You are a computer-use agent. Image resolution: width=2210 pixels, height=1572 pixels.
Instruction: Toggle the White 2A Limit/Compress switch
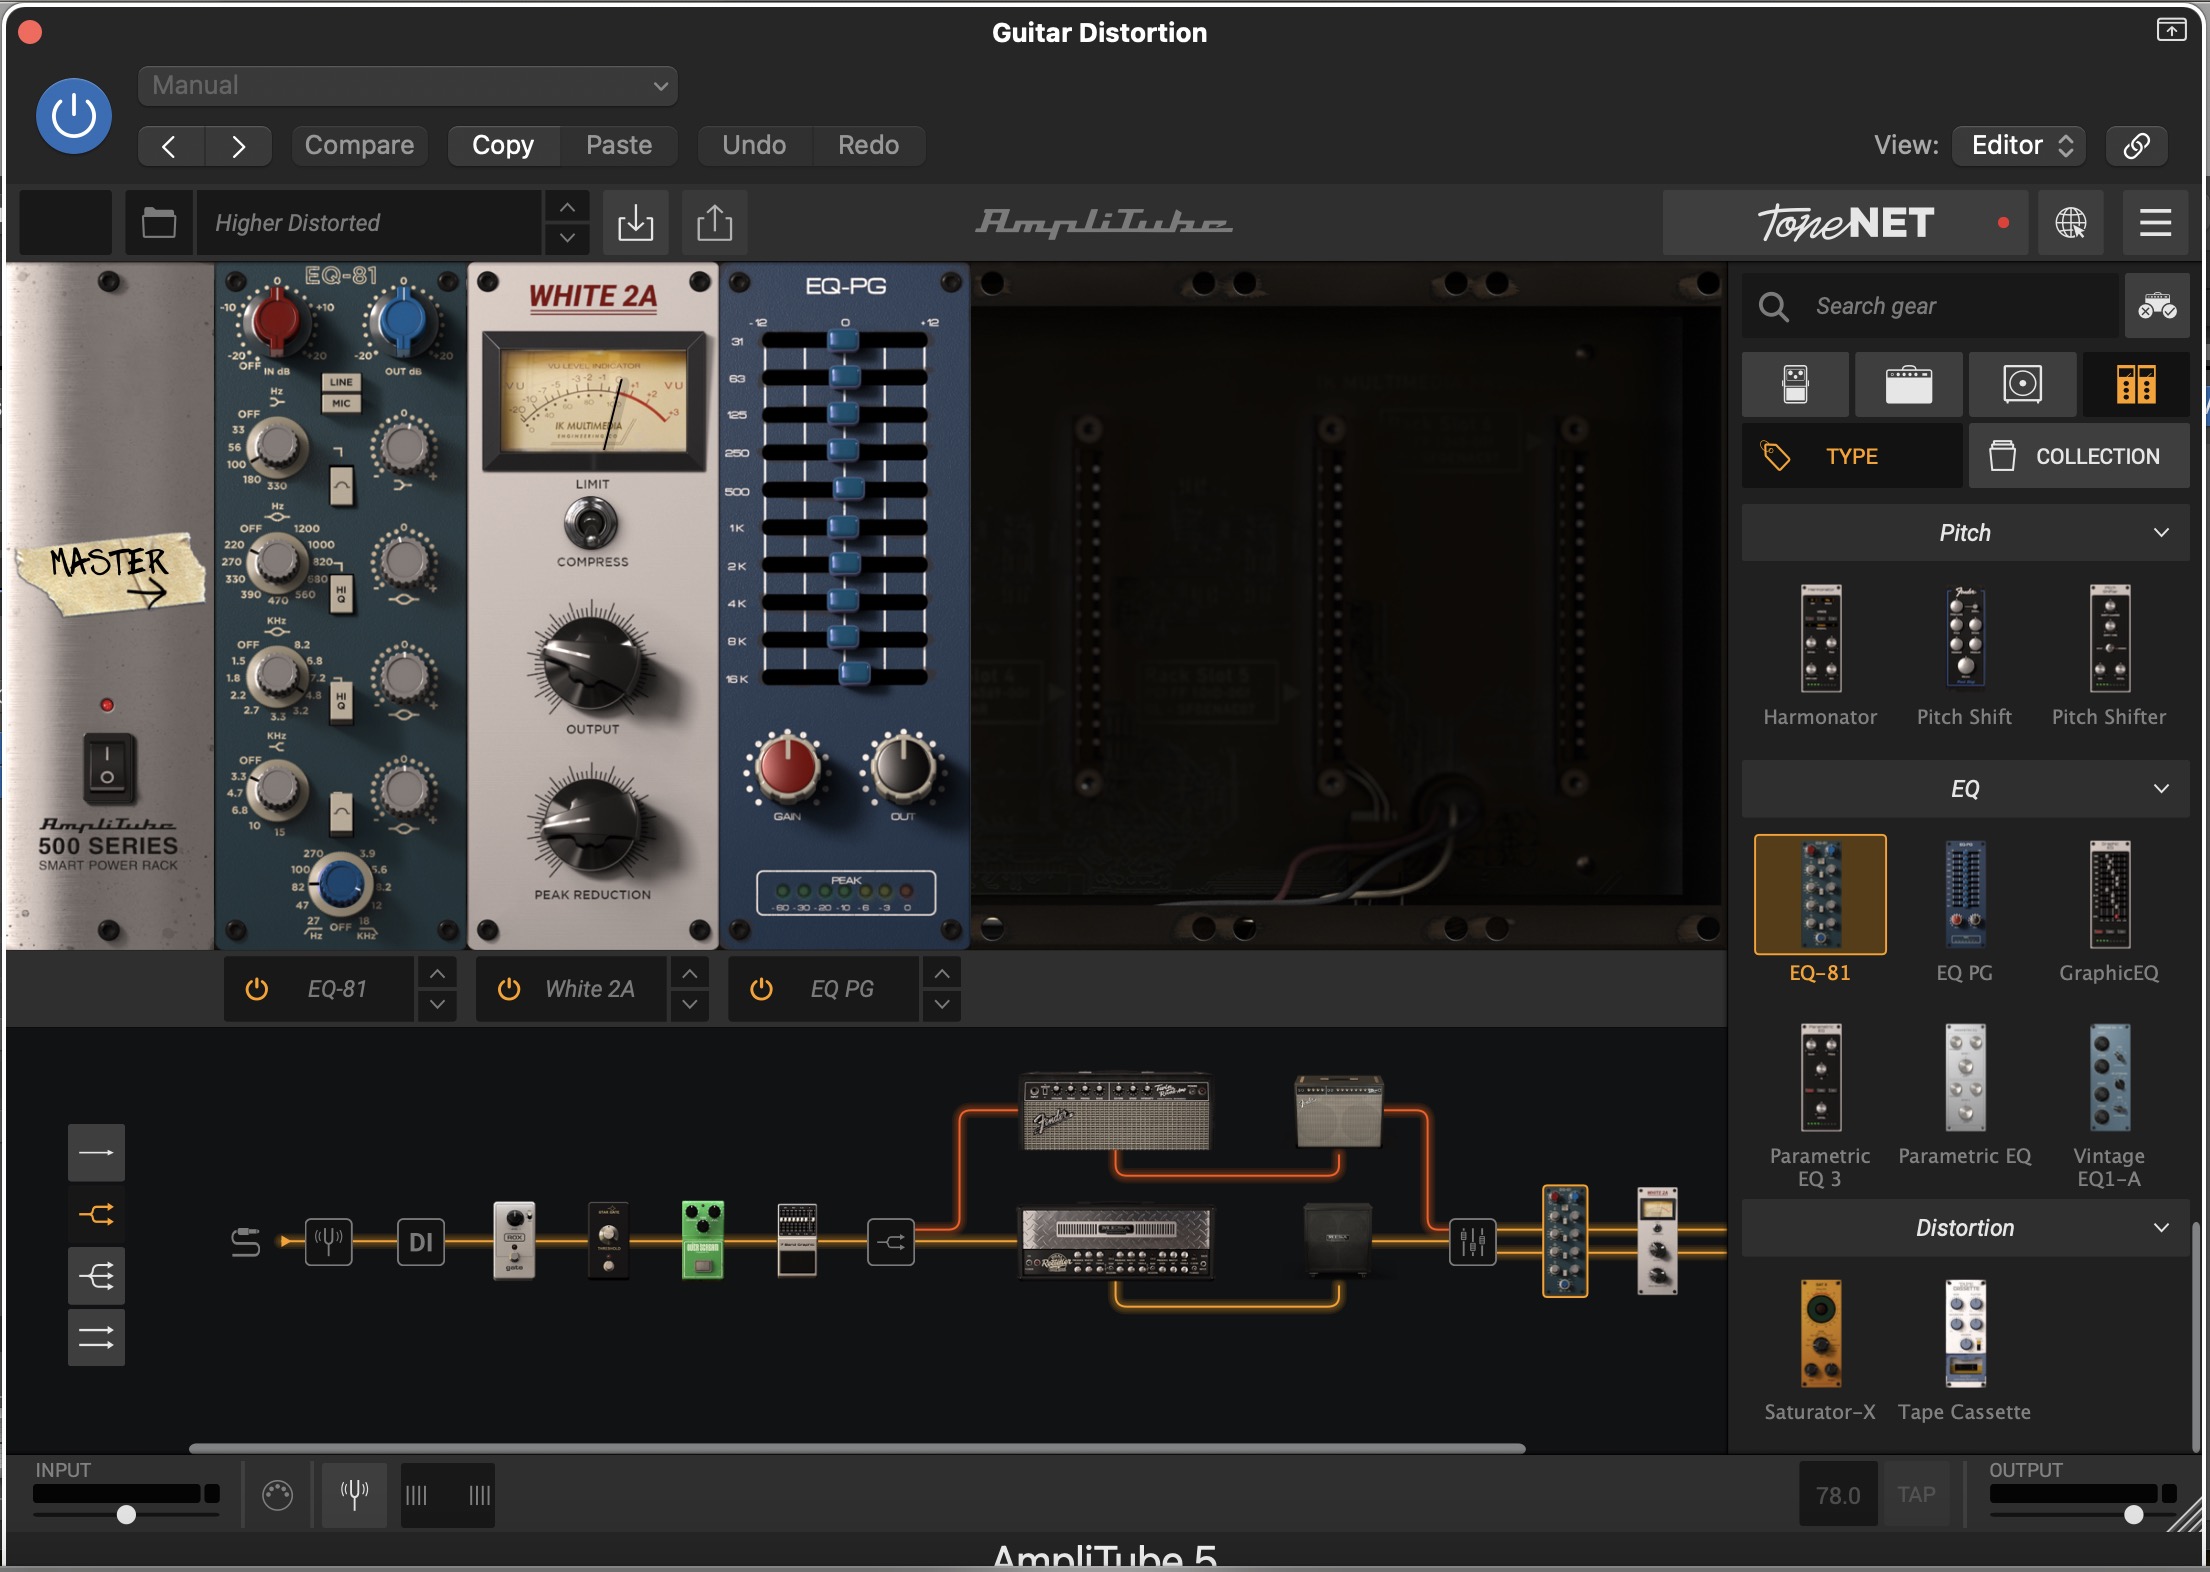point(591,522)
